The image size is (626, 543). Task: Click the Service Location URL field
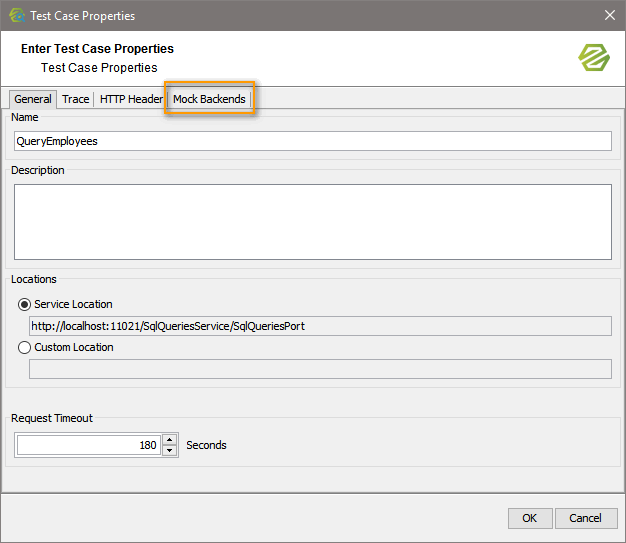click(x=320, y=326)
